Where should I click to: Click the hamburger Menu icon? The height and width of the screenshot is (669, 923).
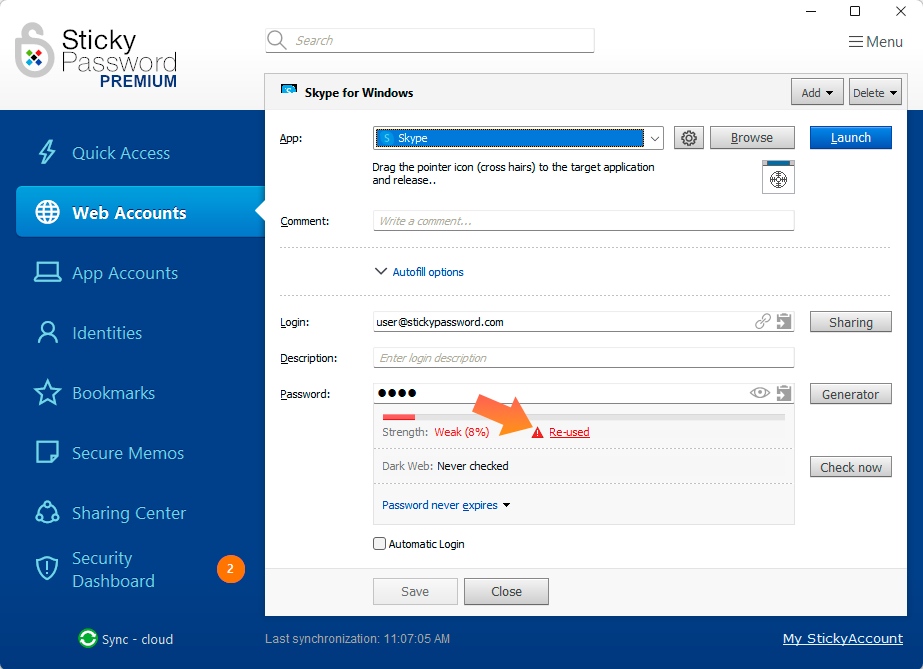tap(855, 42)
